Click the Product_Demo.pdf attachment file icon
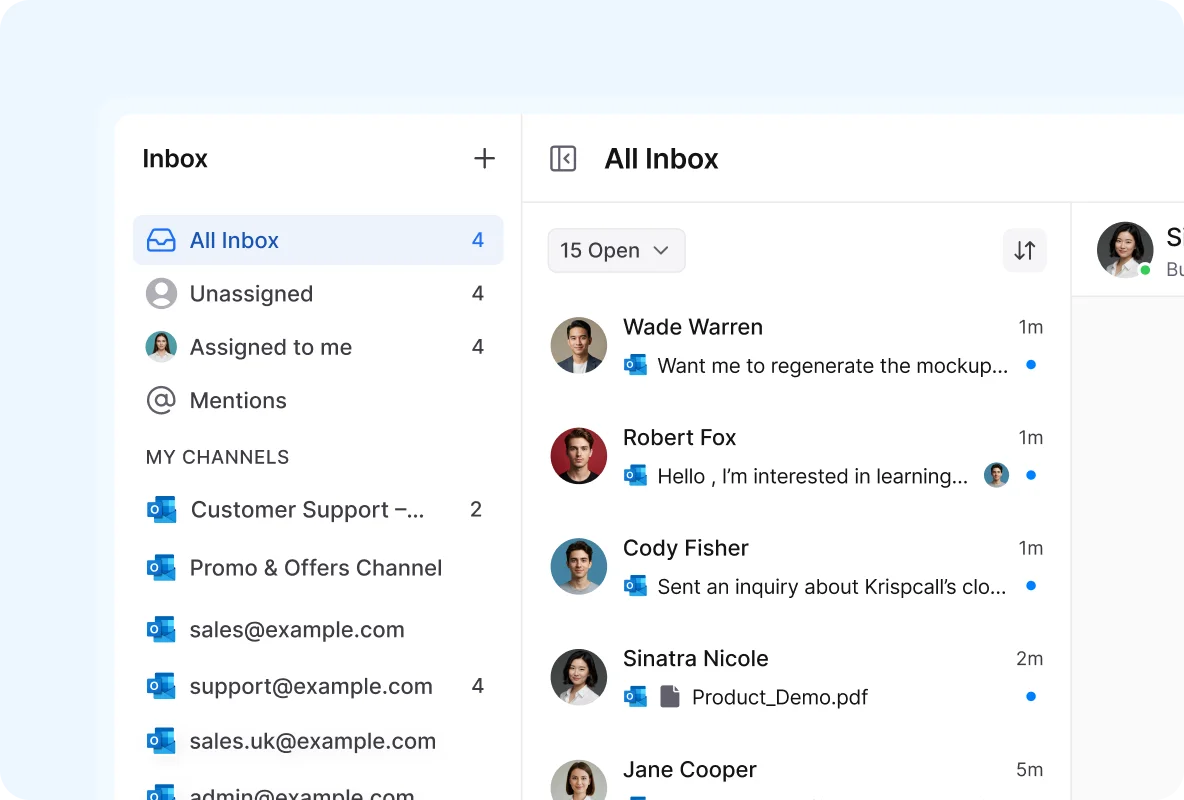The width and height of the screenshot is (1184, 800). 670,697
